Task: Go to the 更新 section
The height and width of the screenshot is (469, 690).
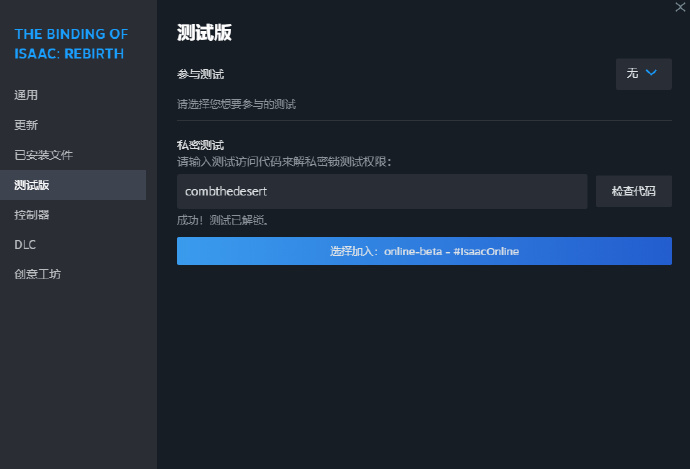Action: pos(26,125)
